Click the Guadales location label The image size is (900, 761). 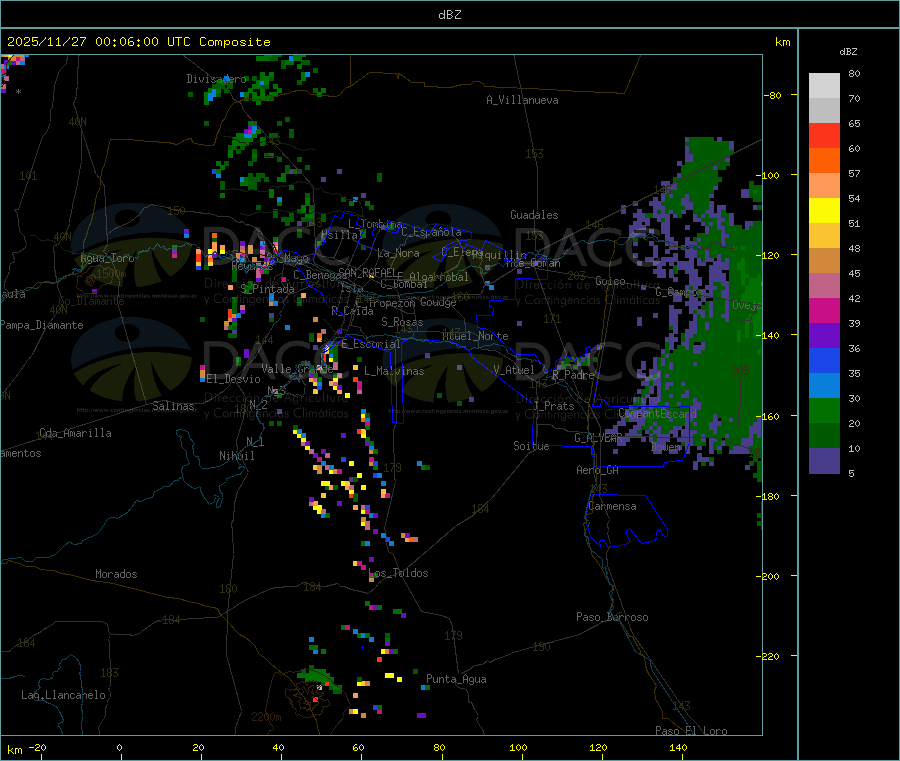coord(534,215)
